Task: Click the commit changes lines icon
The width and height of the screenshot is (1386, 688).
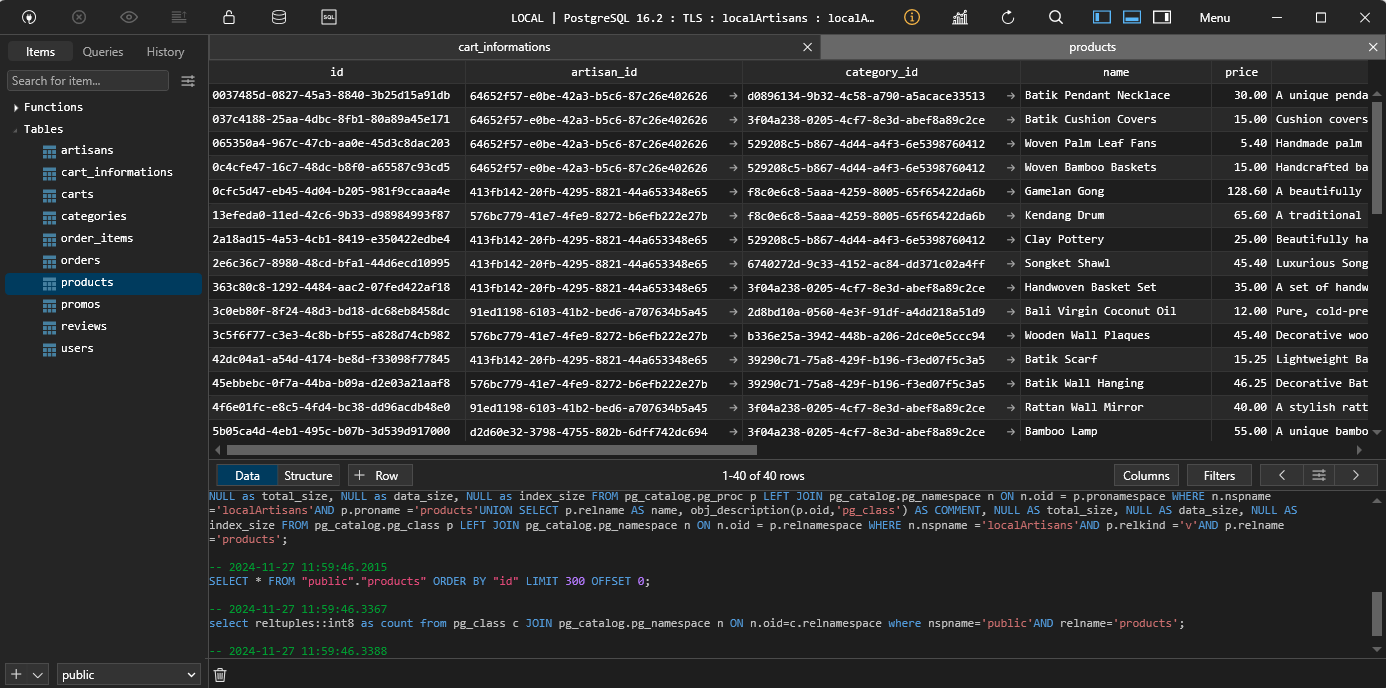Action: [179, 17]
